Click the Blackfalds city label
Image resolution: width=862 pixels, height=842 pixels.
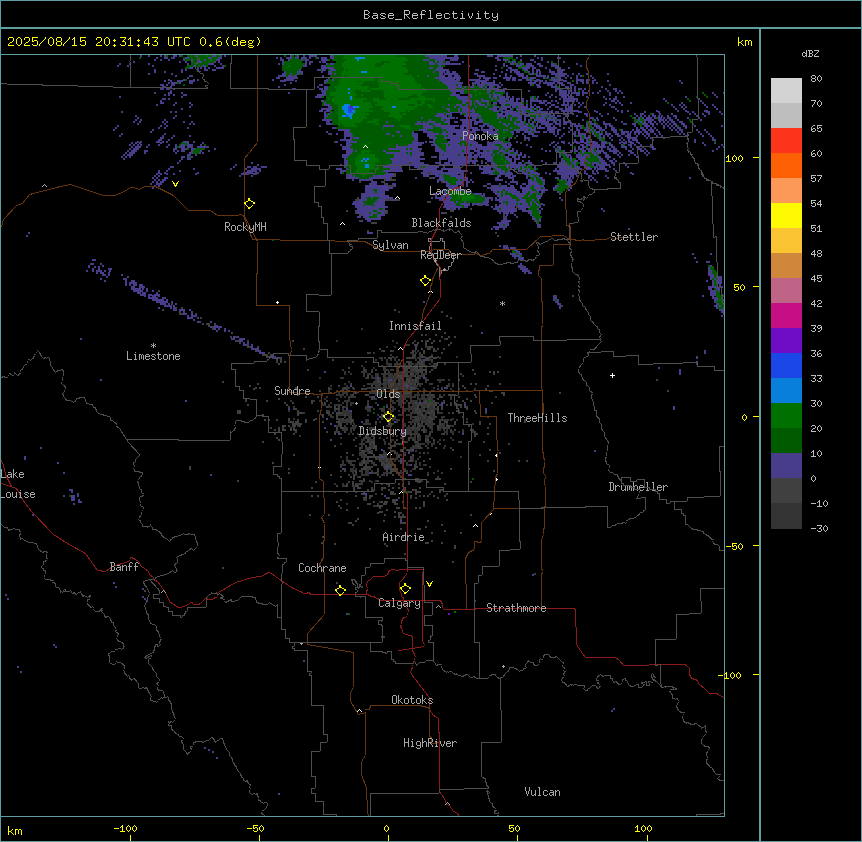point(441,223)
